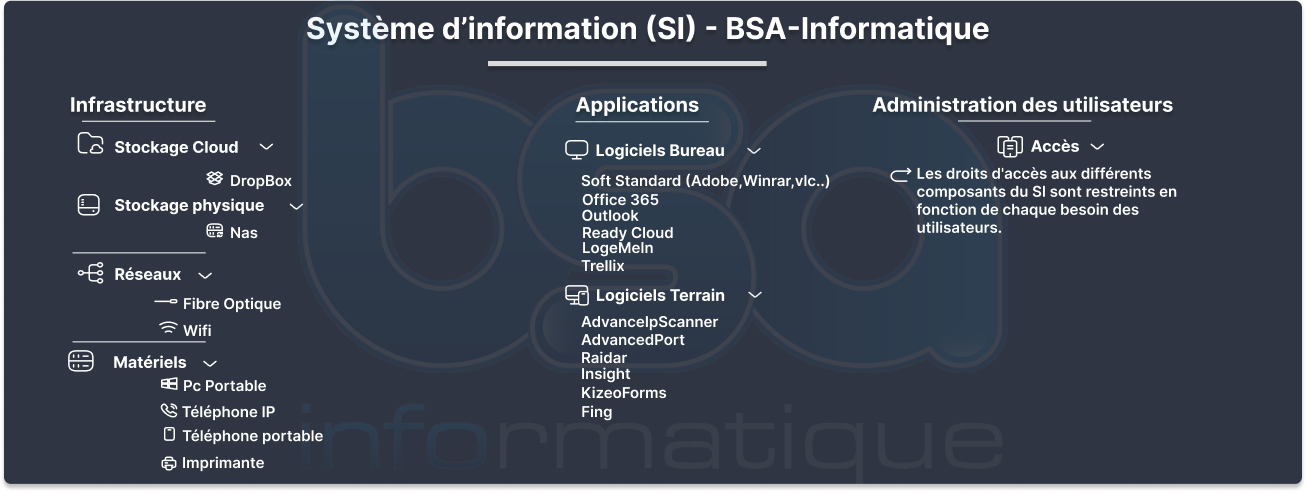Viewport: 1306px width, 492px height.
Task: Collapse the Logiciels Terrain chevron
Action: 755,295
